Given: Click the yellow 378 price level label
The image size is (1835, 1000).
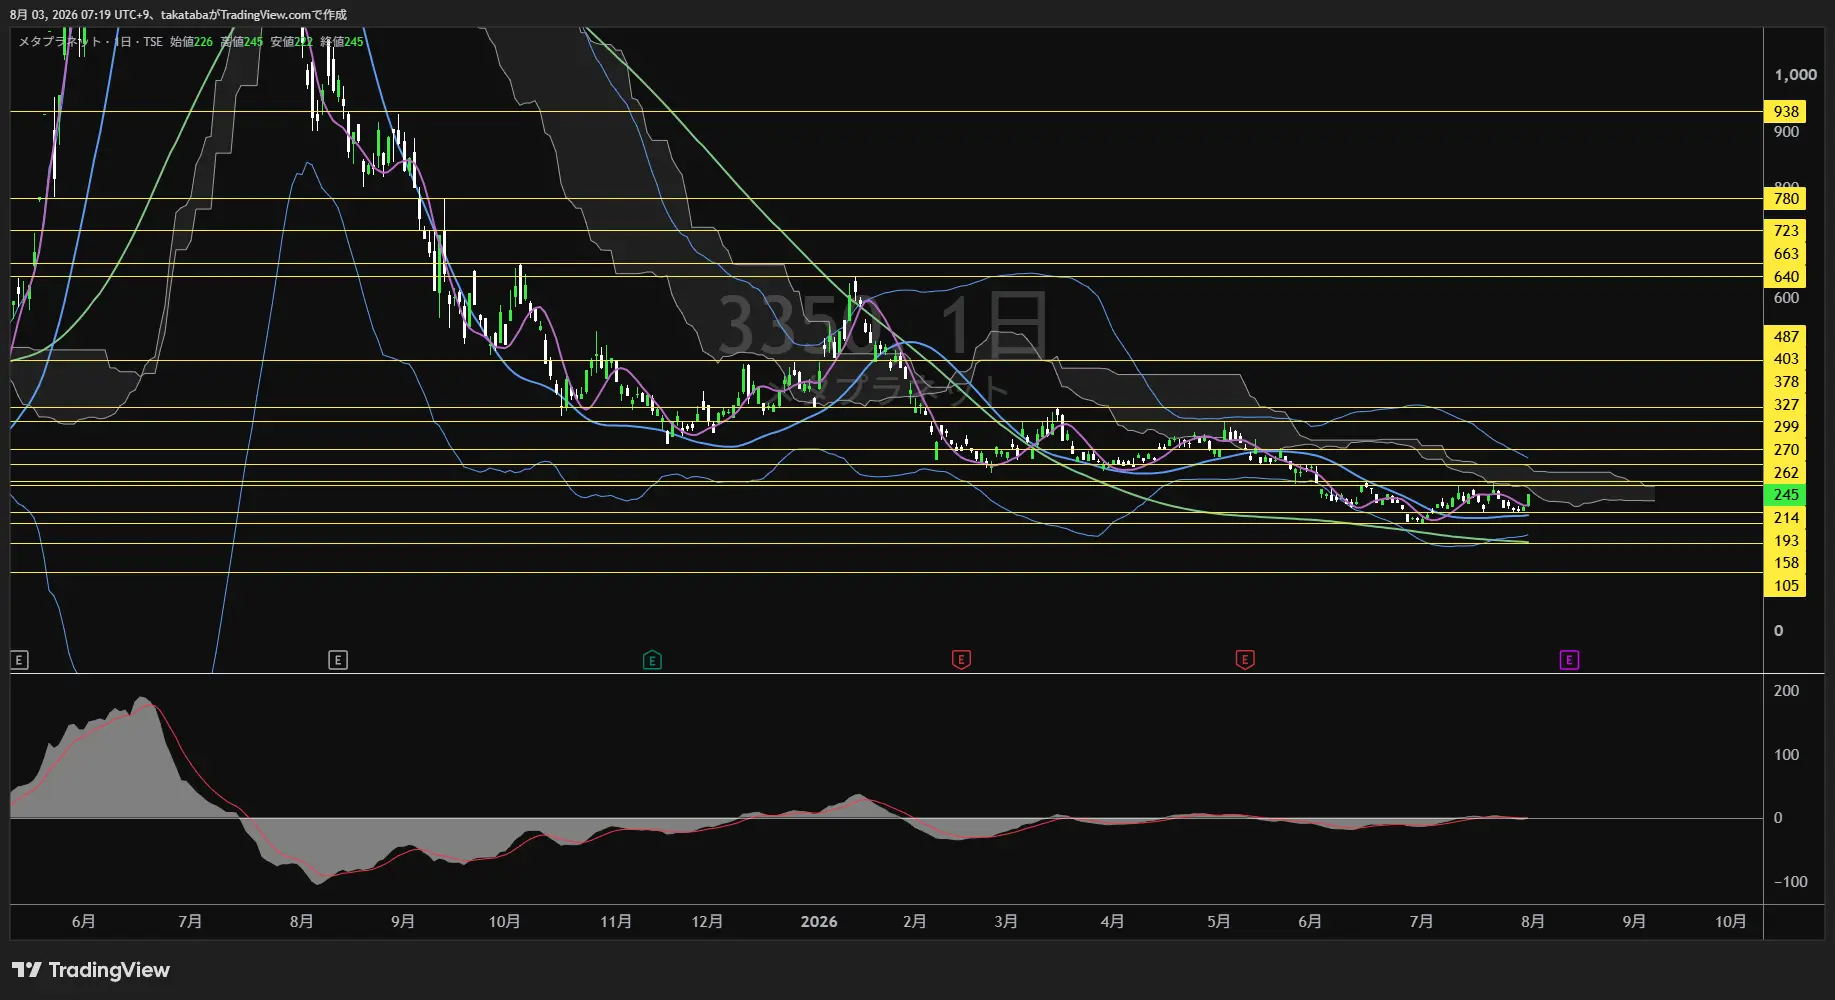Looking at the screenshot, I should pyautogui.click(x=1785, y=382).
